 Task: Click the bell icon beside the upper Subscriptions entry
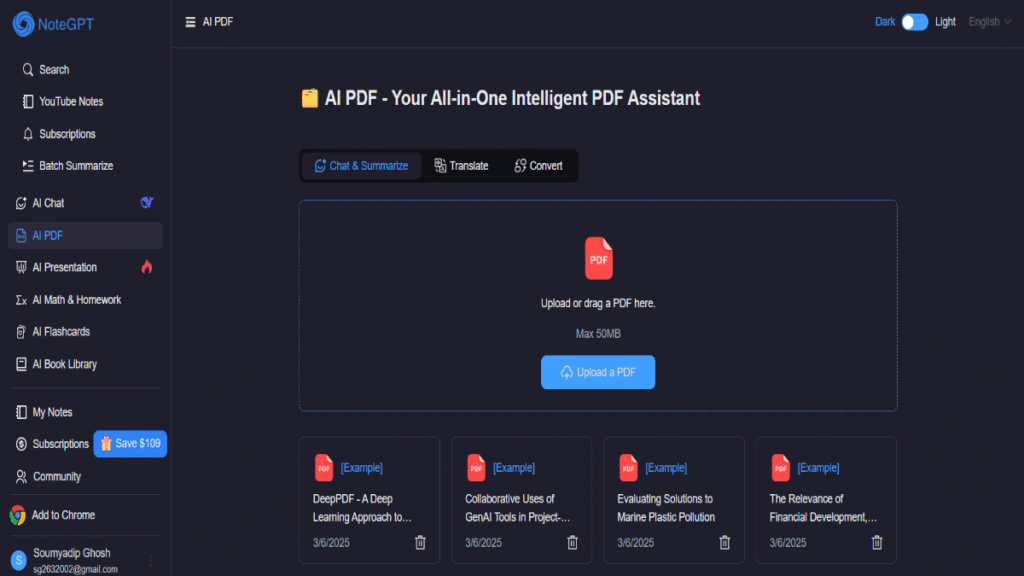[27, 134]
